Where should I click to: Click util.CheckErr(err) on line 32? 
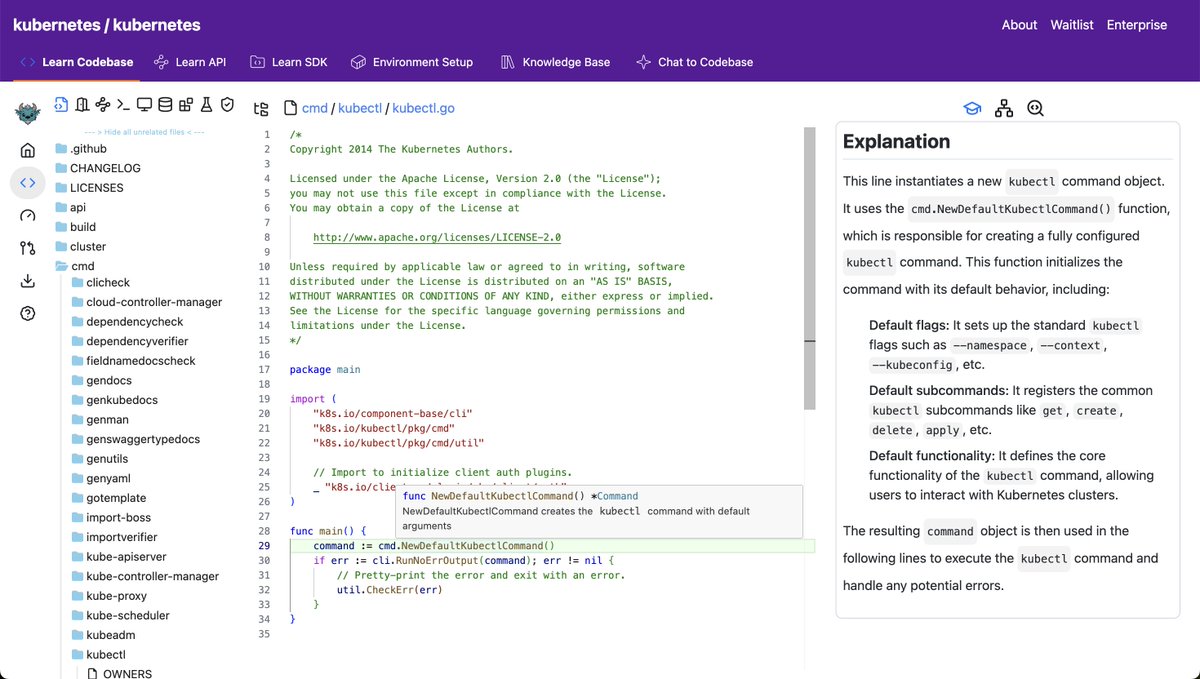[x=389, y=590]
